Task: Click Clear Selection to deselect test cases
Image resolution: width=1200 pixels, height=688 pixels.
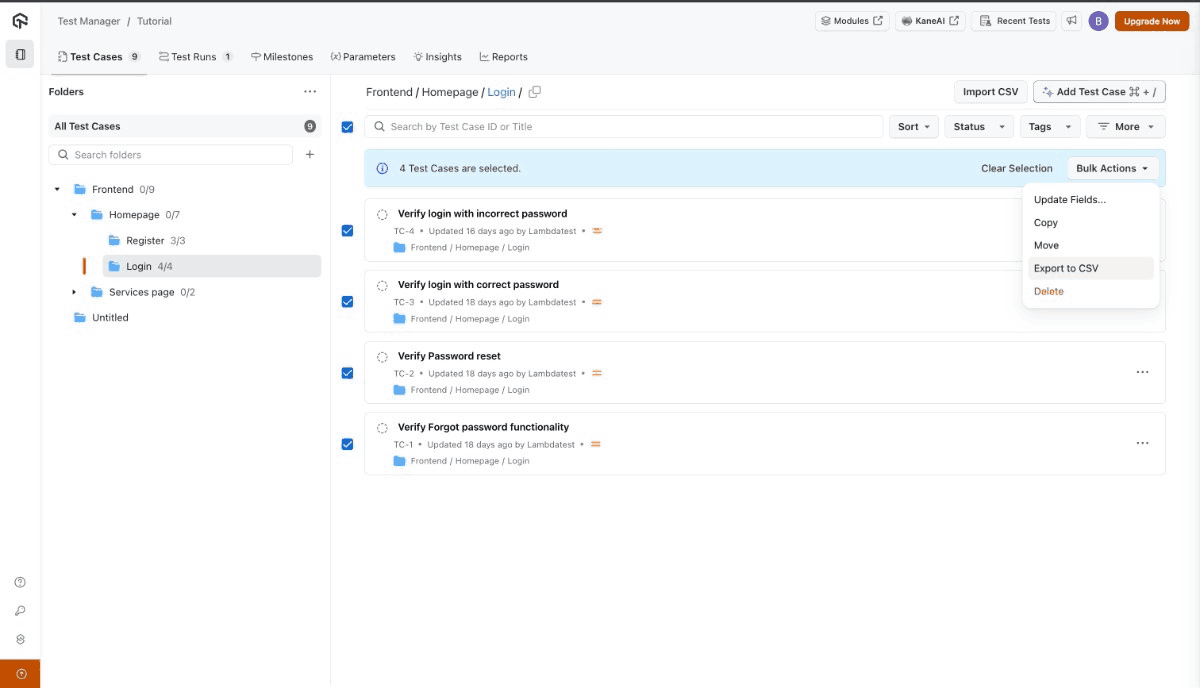Action: tap(1016, 168)
